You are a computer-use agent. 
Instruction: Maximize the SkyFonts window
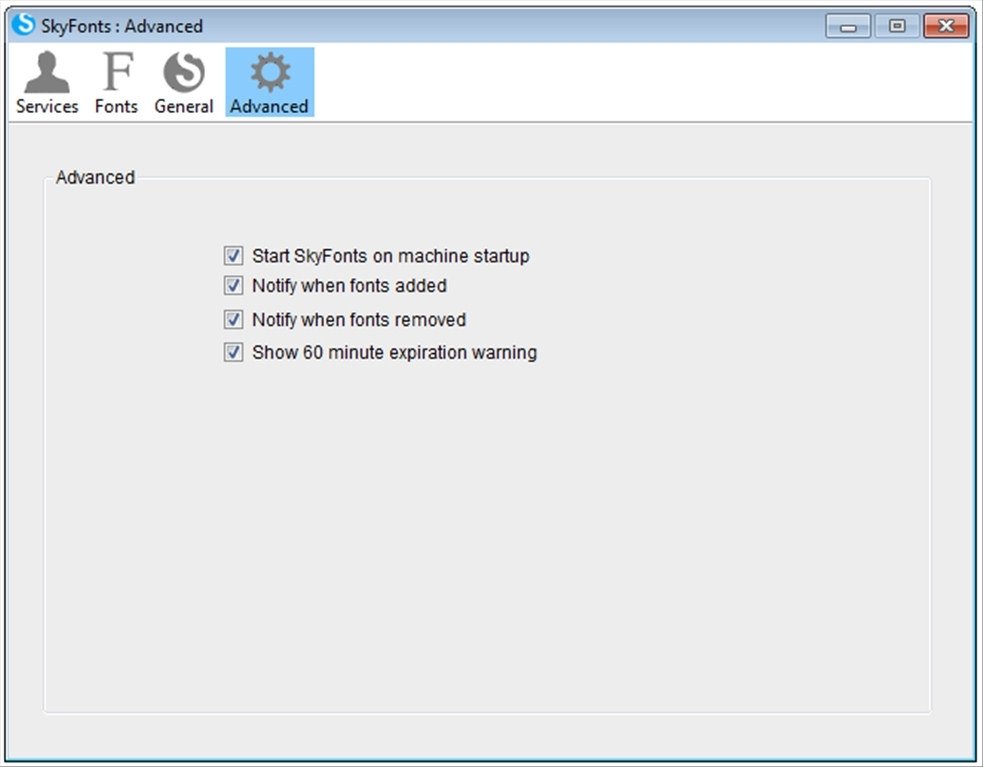[x=897, y=26]
